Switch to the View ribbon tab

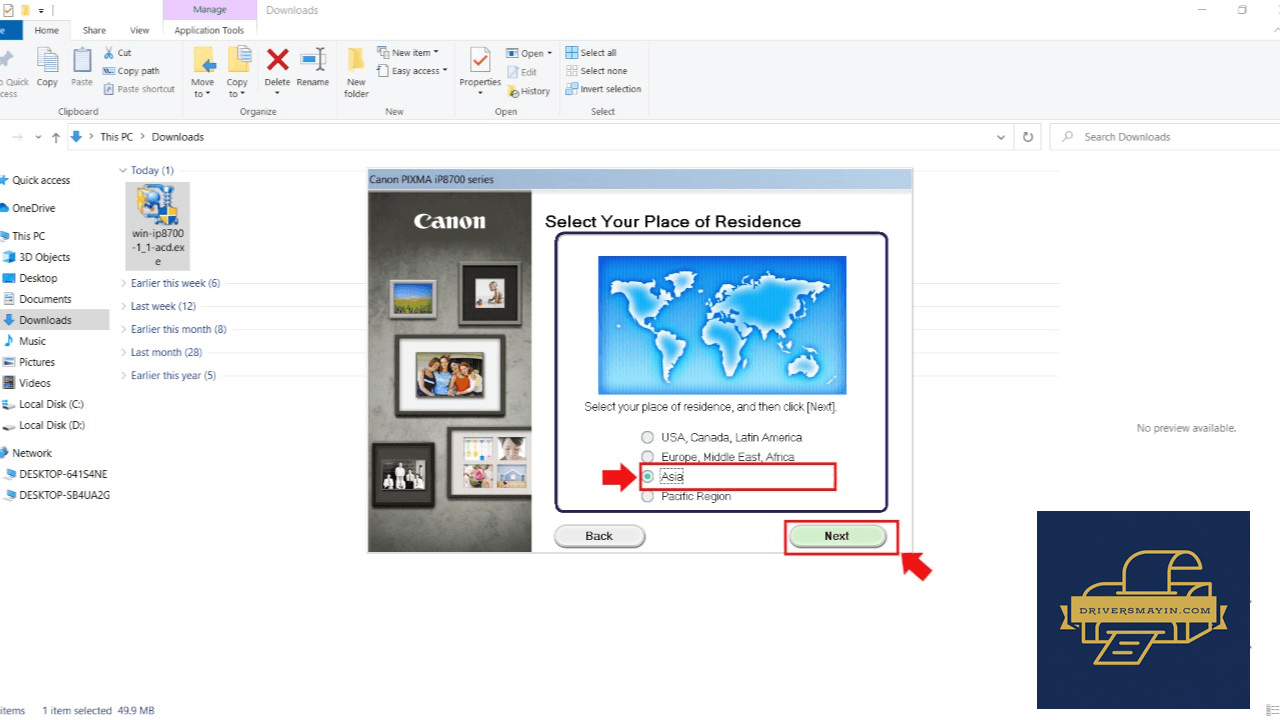click(140, 30)
